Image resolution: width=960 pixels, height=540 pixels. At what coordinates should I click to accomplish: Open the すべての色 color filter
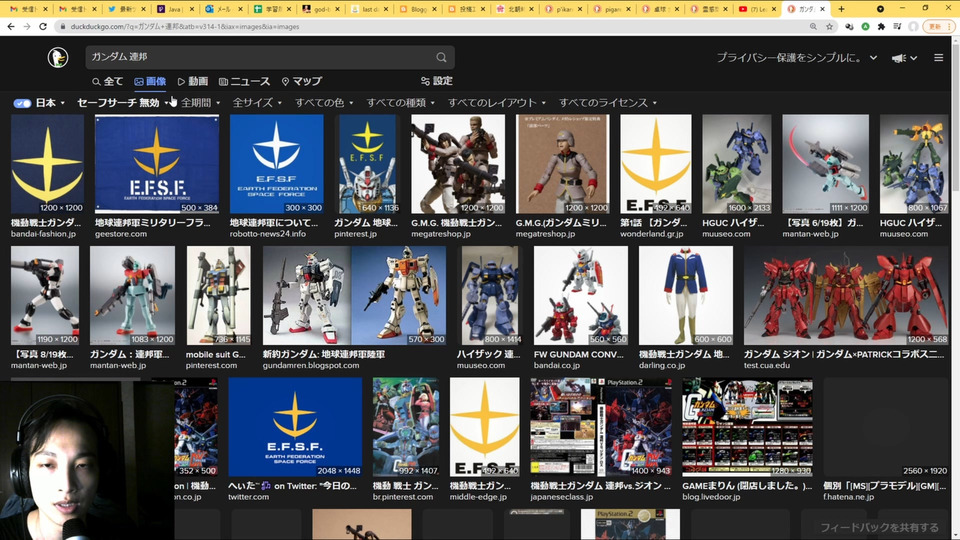coord(324,103)
